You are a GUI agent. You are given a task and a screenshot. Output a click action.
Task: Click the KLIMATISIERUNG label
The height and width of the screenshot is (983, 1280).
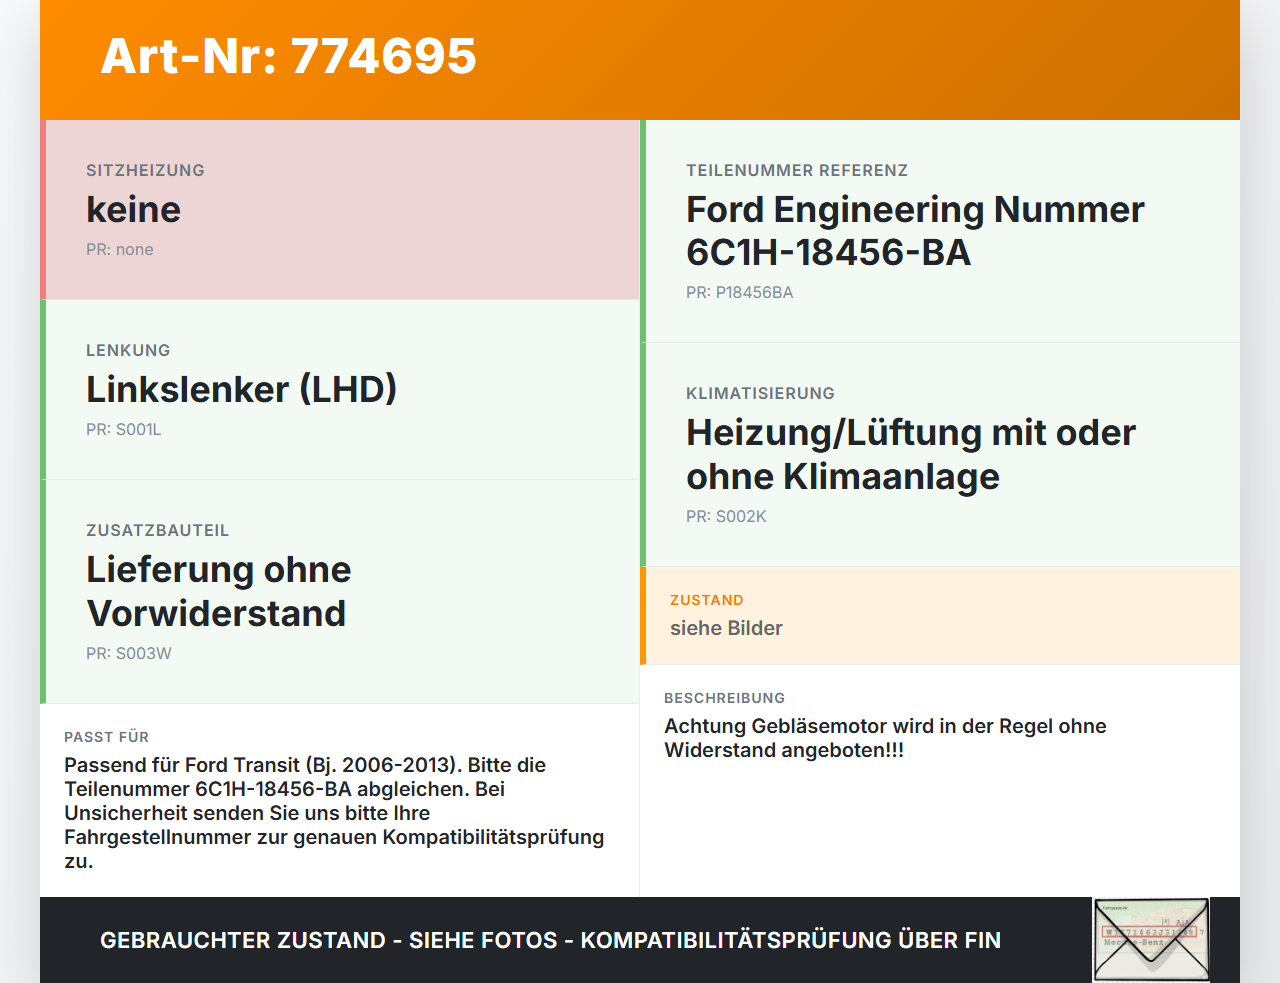(x=760, y=393)
